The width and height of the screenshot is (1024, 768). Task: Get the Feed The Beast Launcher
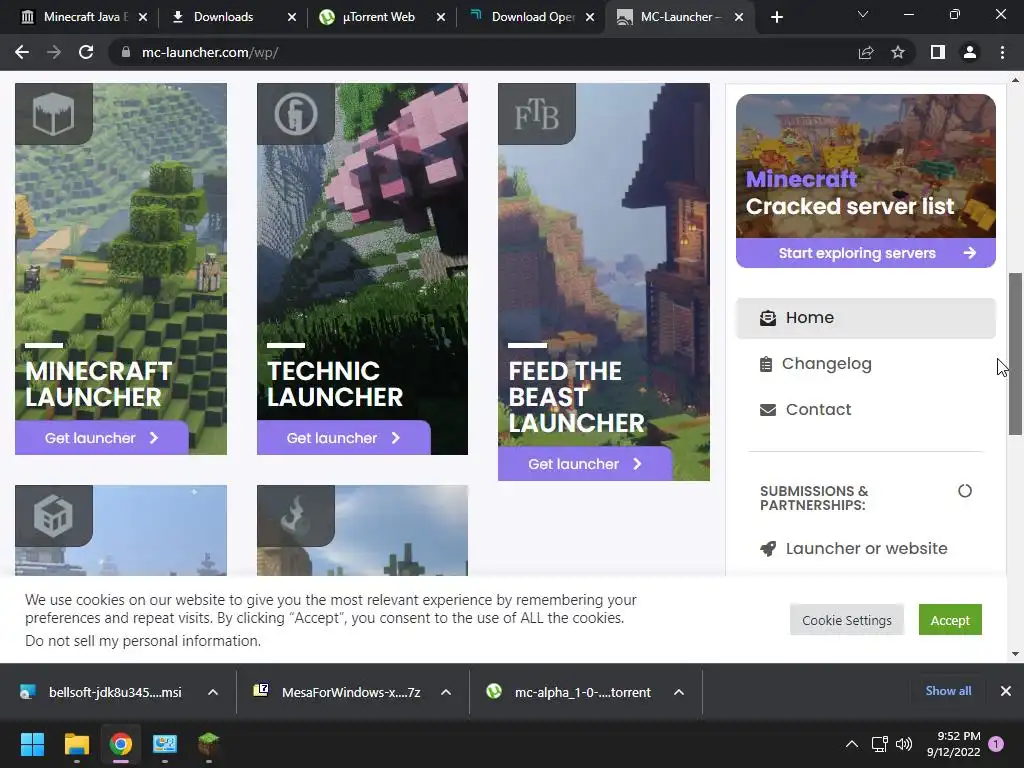coord(585,464)
